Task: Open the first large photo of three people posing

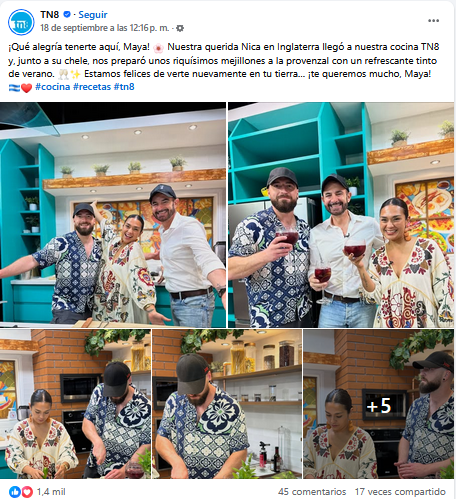Action: (113, 215)
